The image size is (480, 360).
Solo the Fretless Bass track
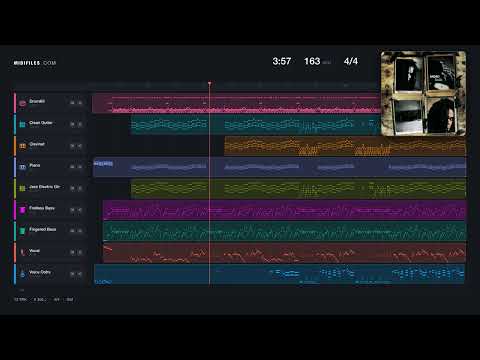80,210
